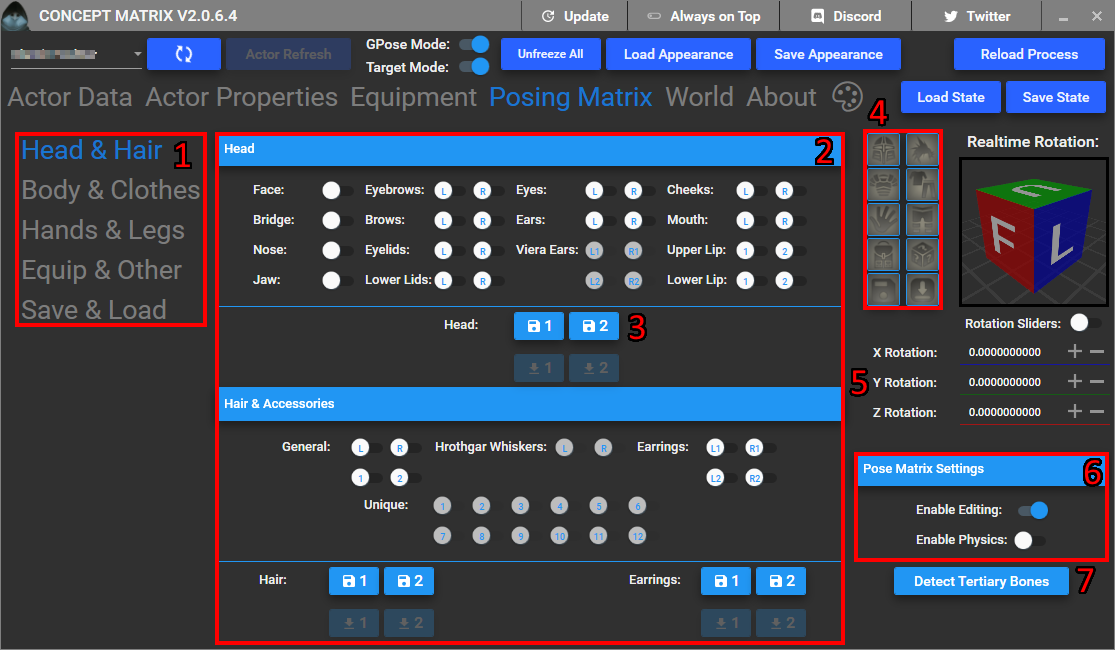Viewport: 1115px width, 650px height.
Task: Expand the actor name dropdown arrow
Action: click(x=137, y=54)
